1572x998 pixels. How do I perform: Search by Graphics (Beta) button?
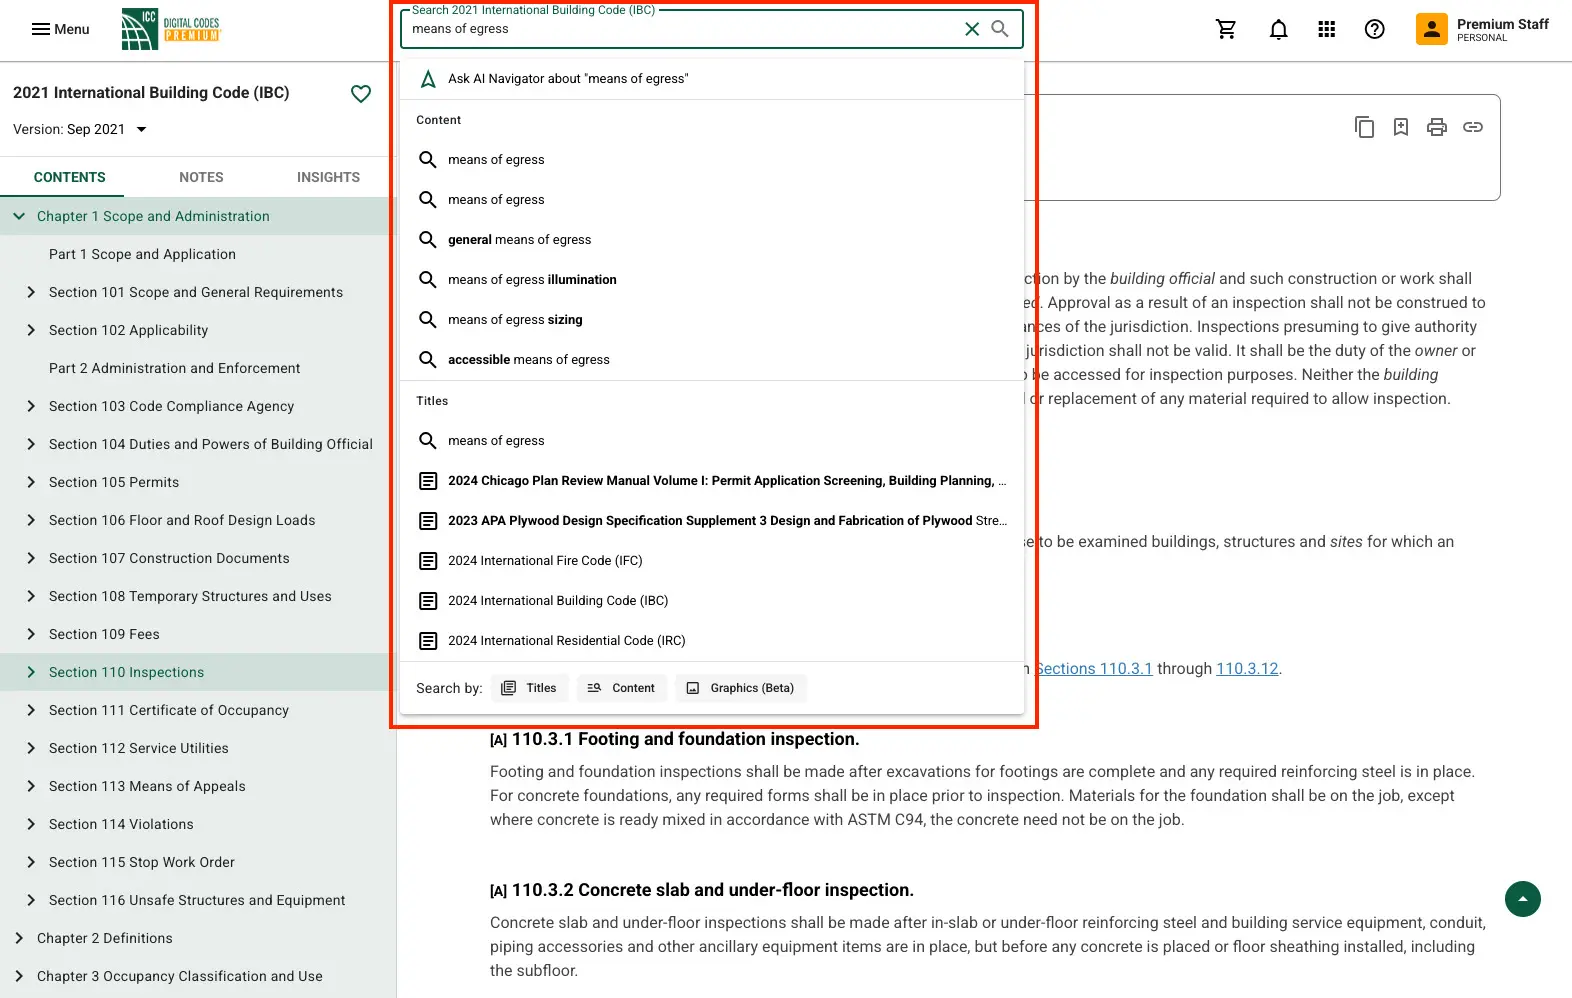(741, 688)
